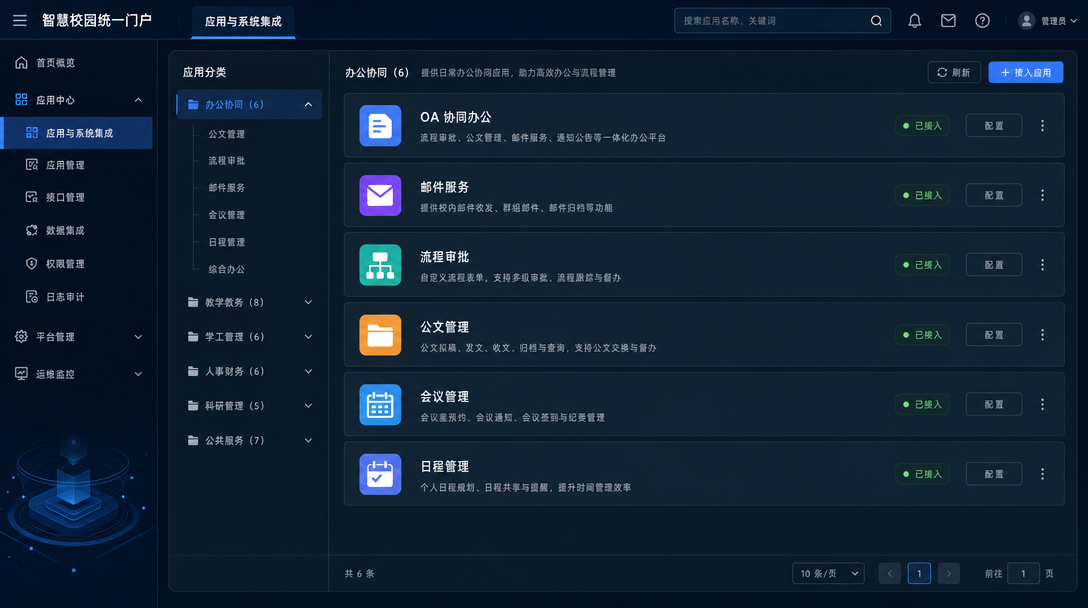The image size is (1088, 608).
Task: Open 数据集成 in the sidebar
Action: 65,230
